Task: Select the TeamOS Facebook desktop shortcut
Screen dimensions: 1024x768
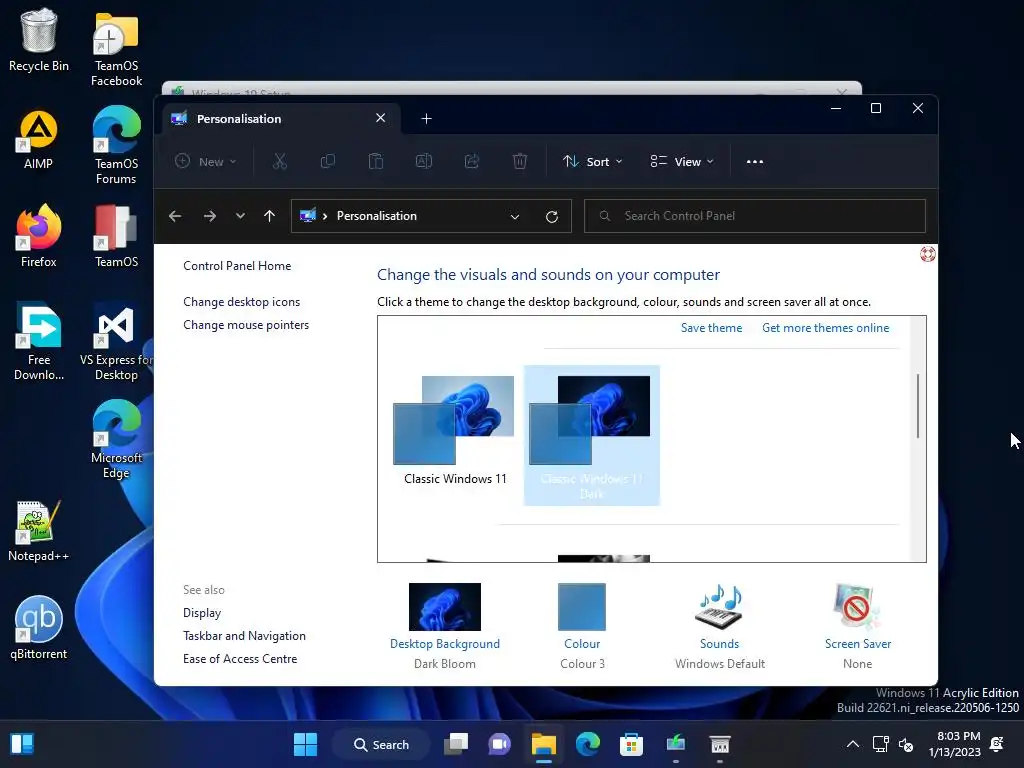Action: 116,49
